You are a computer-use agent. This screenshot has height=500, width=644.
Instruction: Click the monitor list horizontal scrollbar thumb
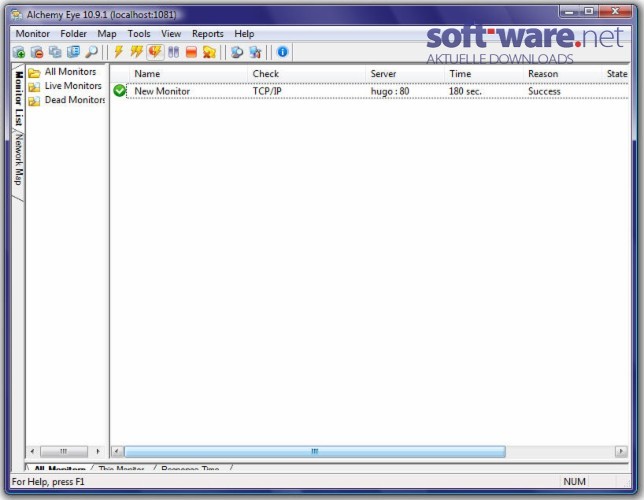tap(315, 452)
